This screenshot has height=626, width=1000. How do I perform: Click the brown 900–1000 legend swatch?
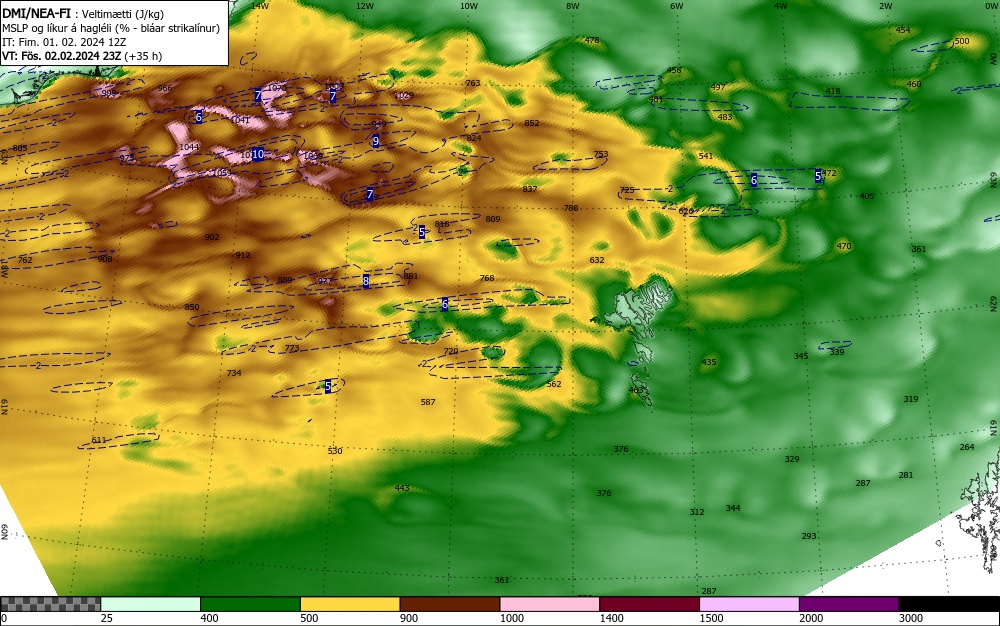450,604
